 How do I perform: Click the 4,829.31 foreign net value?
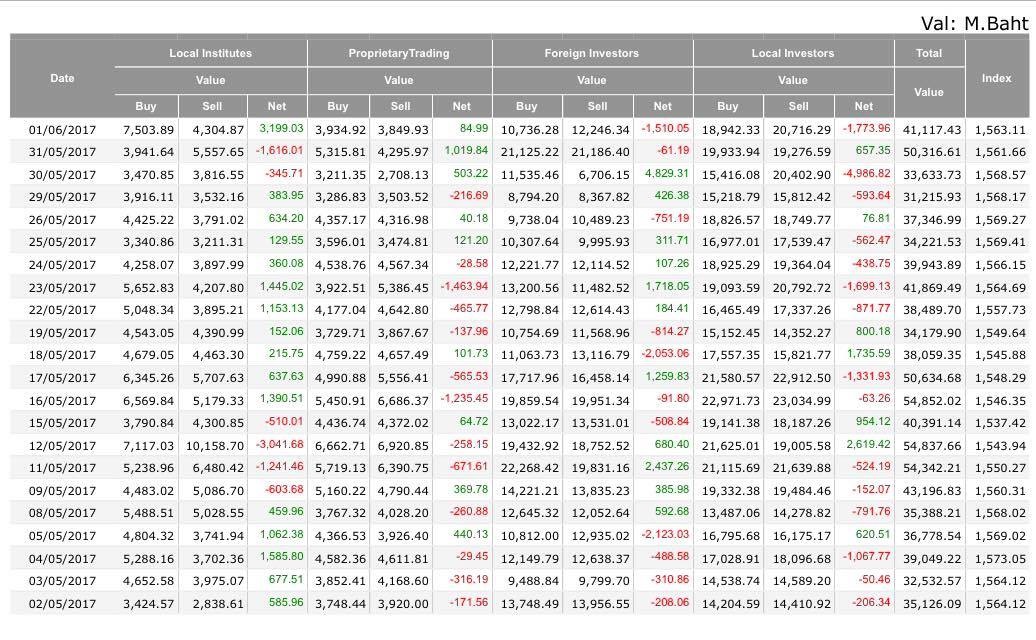click(665, 174)
